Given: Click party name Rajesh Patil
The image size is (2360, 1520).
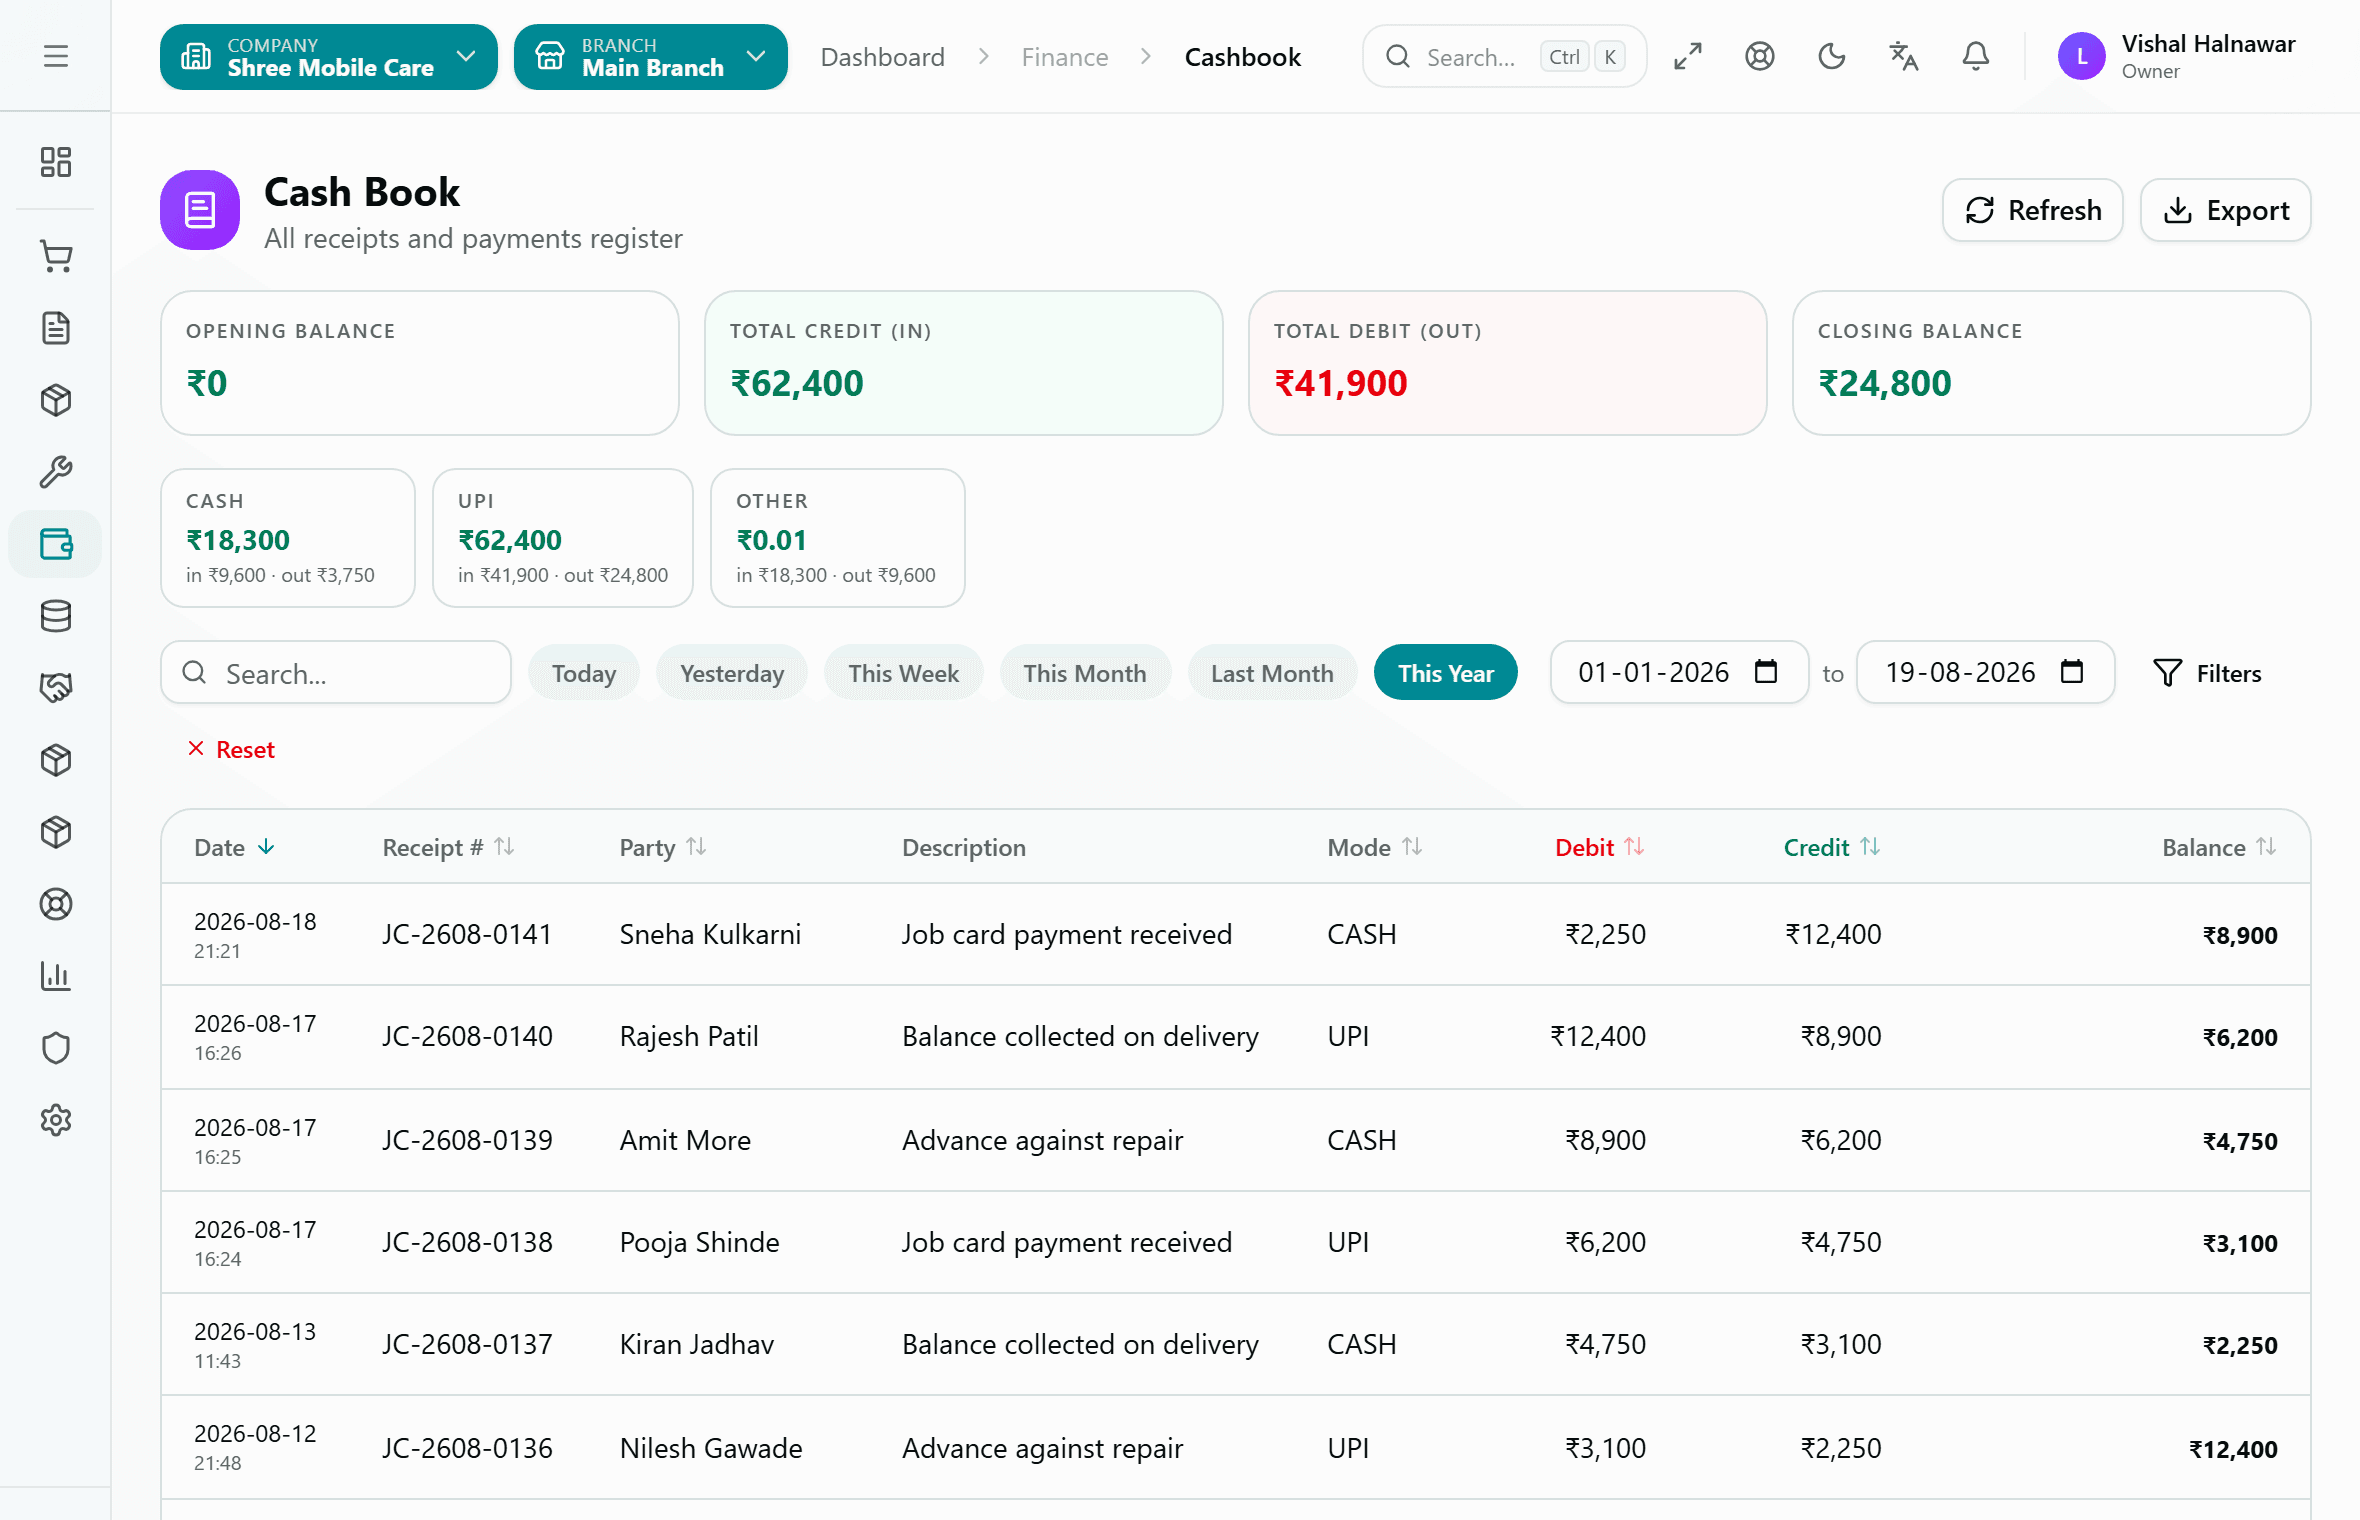Looking at the screenshot, I should coord(689,1036).
